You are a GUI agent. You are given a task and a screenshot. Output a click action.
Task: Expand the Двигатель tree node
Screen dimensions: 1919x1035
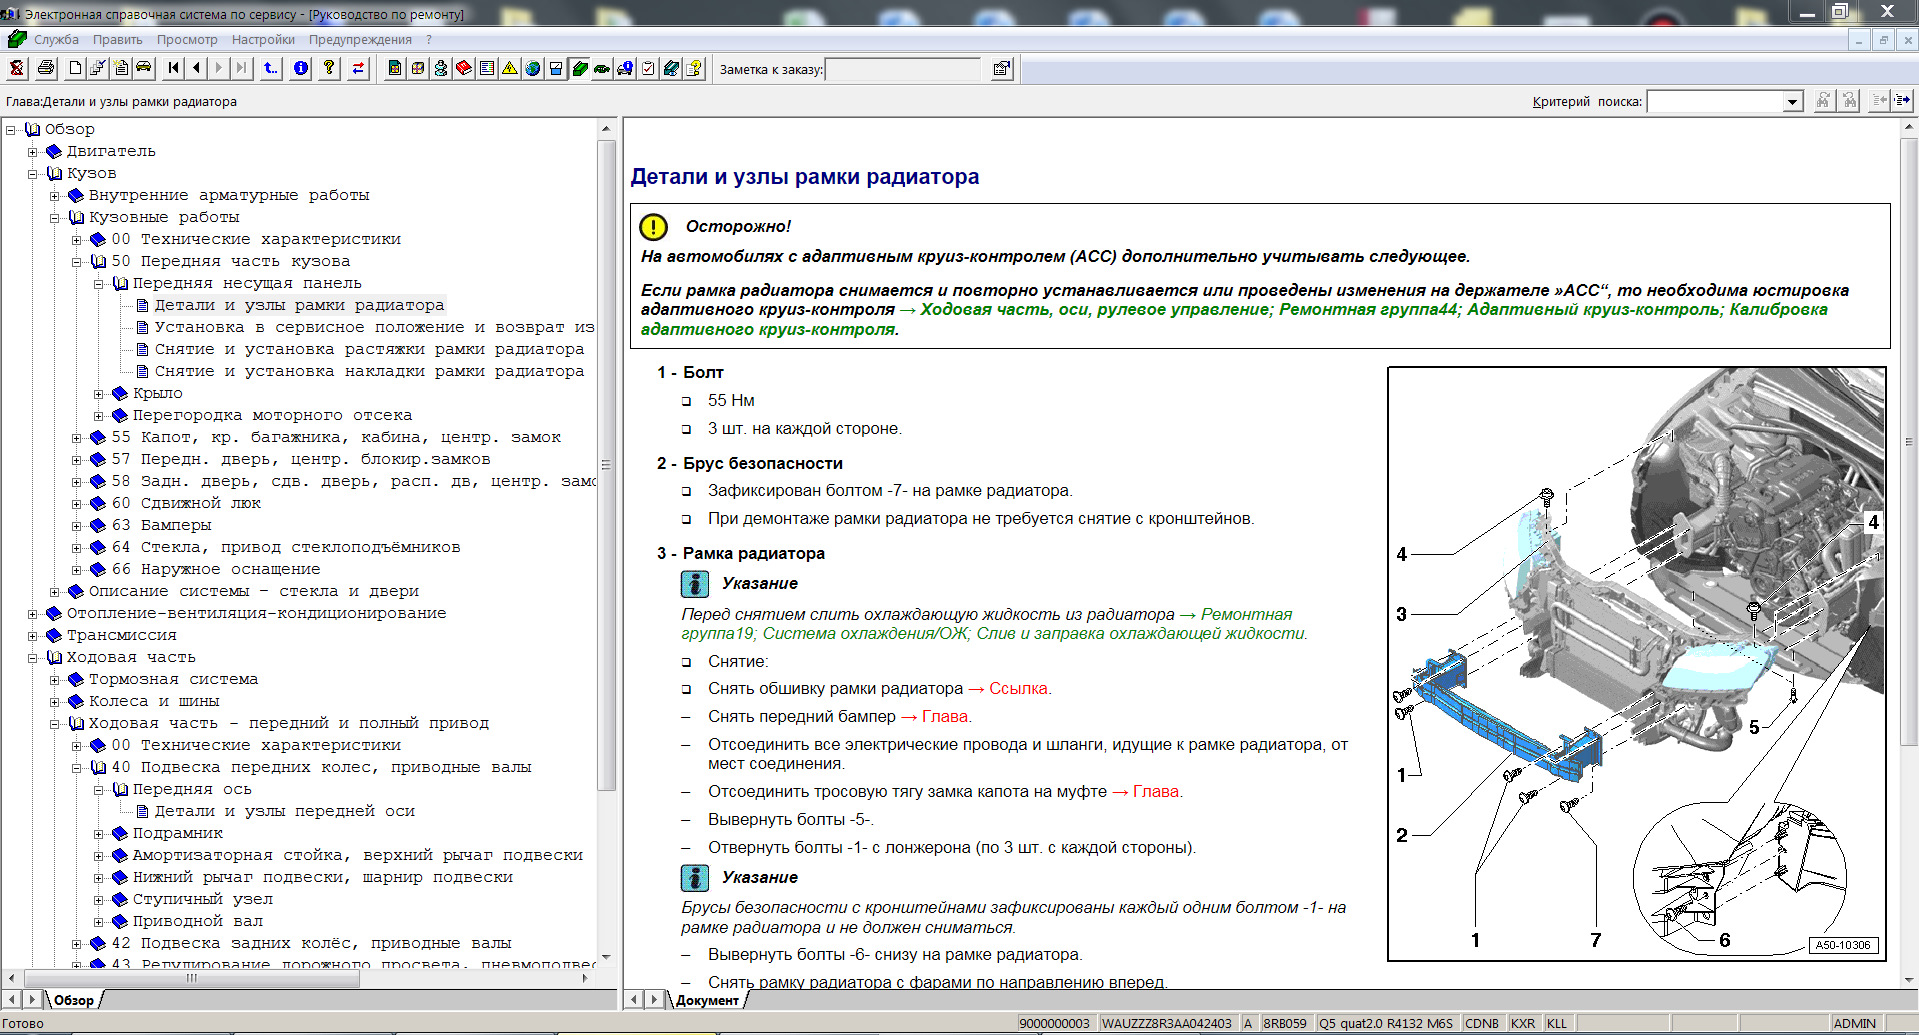click(33, 152)
